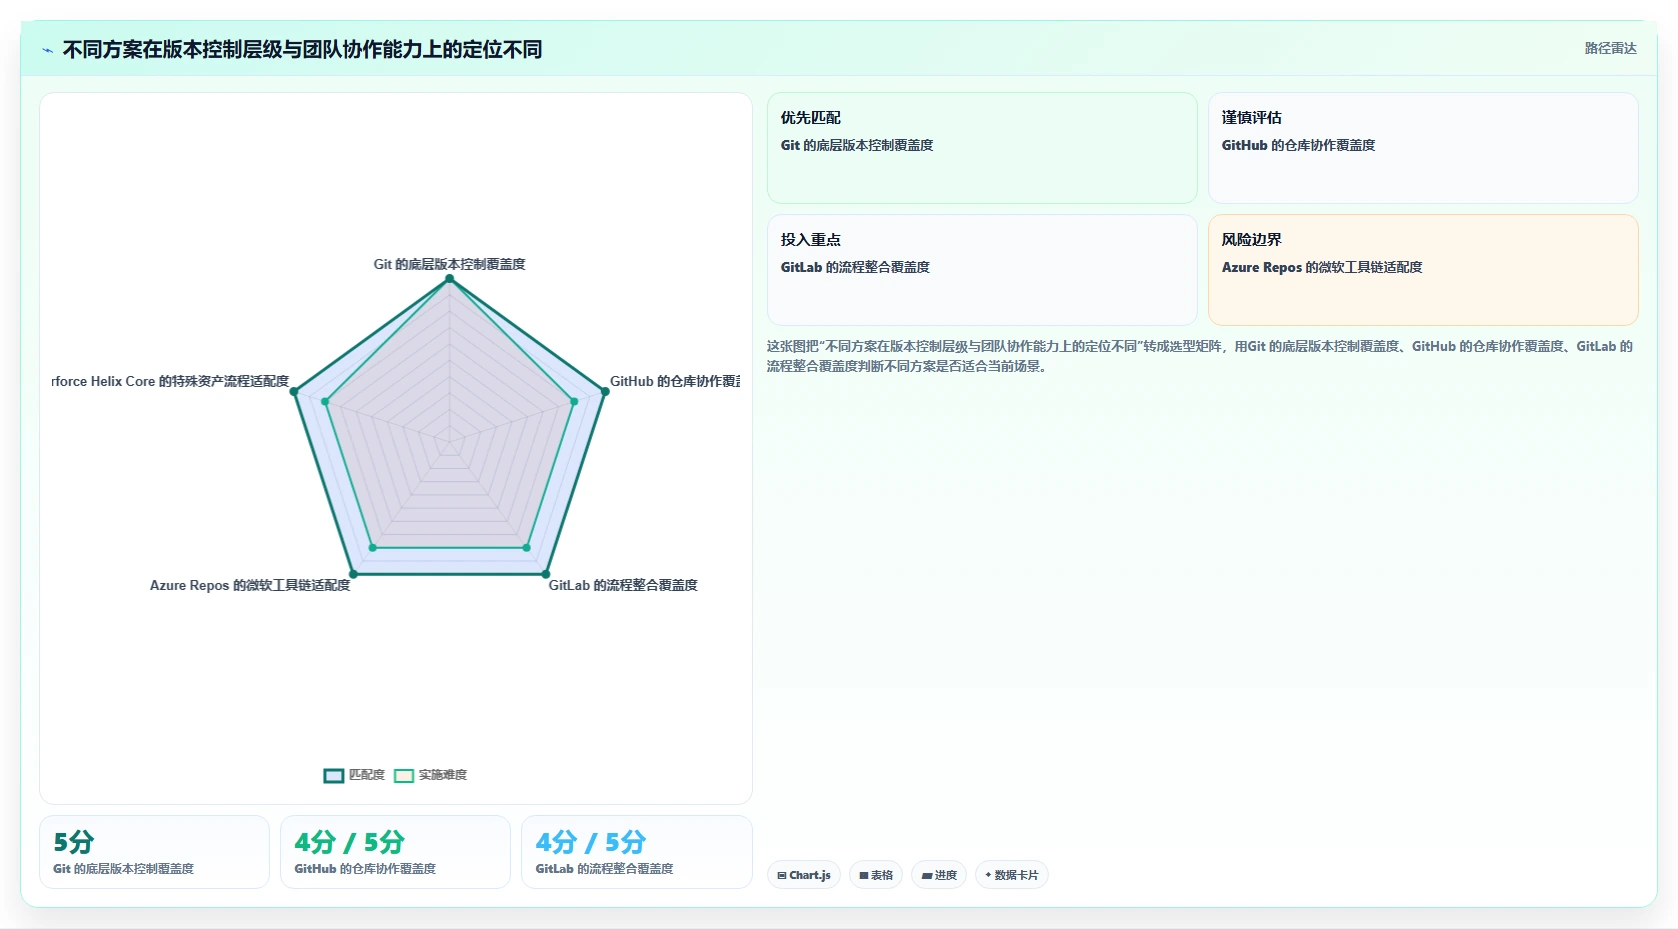Screen dimensions: 1678x929
Task: Click Git 的底层版本控制覆盖度 text in 优先匹配 card
Action: coord(857,145)
